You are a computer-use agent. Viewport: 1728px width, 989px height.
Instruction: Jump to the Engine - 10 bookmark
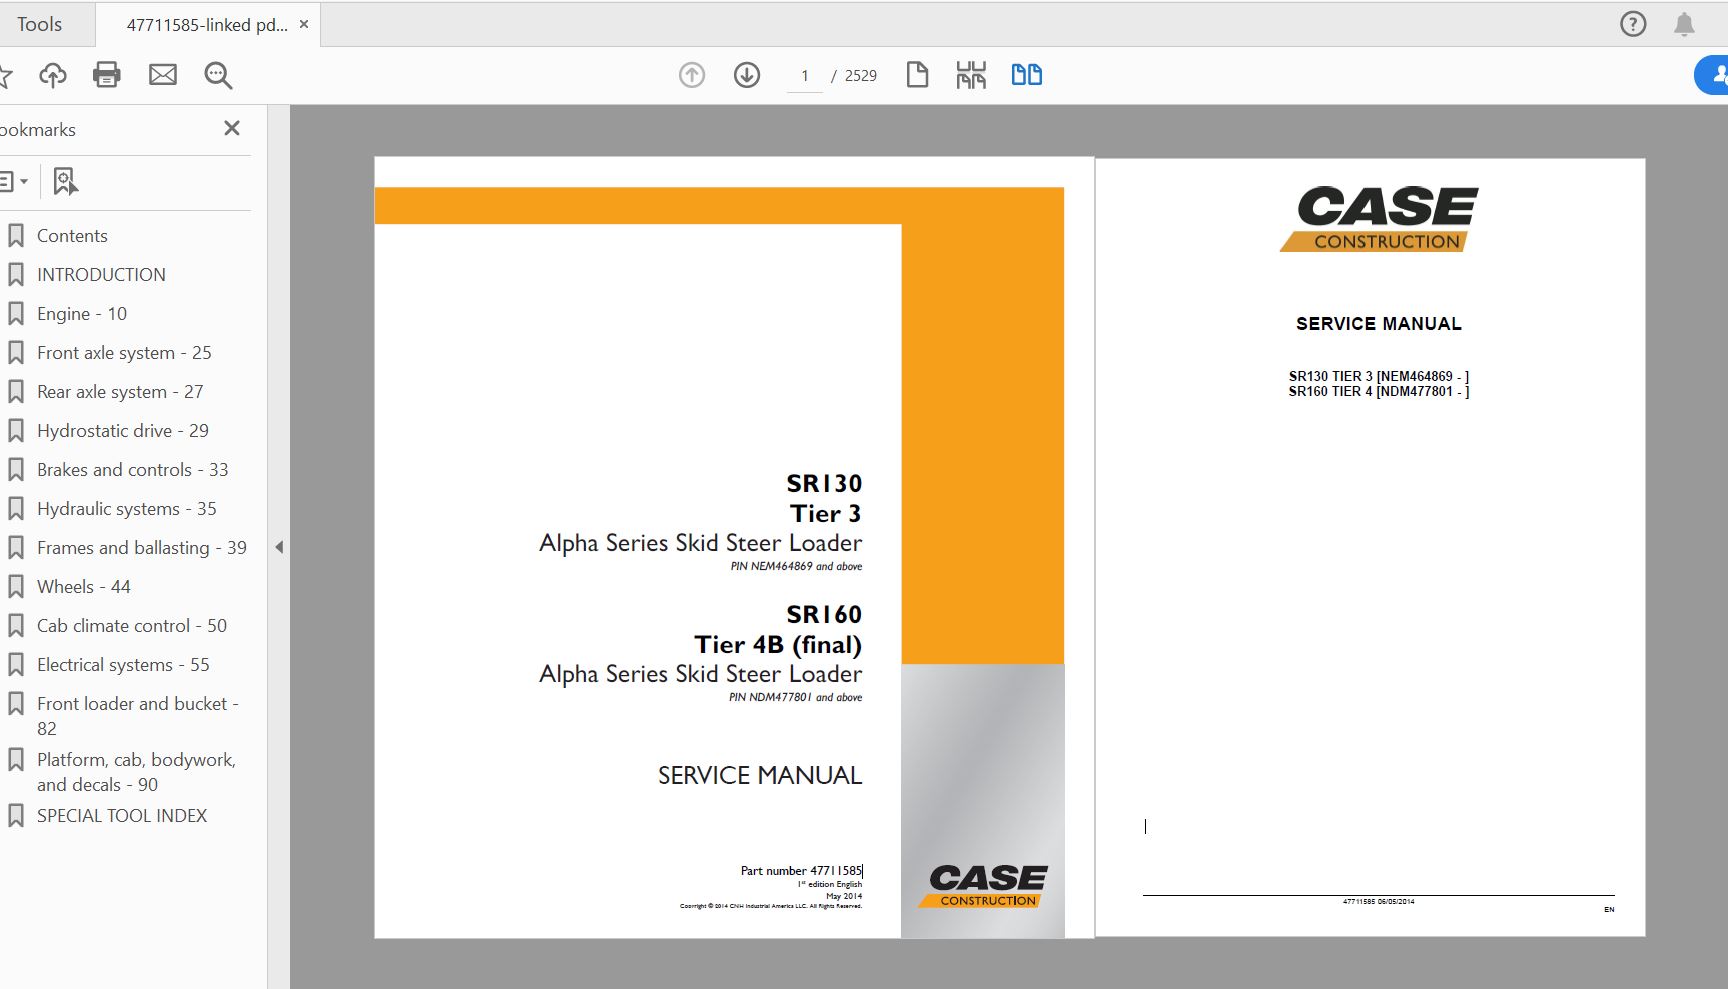click(x=82, y=314)
